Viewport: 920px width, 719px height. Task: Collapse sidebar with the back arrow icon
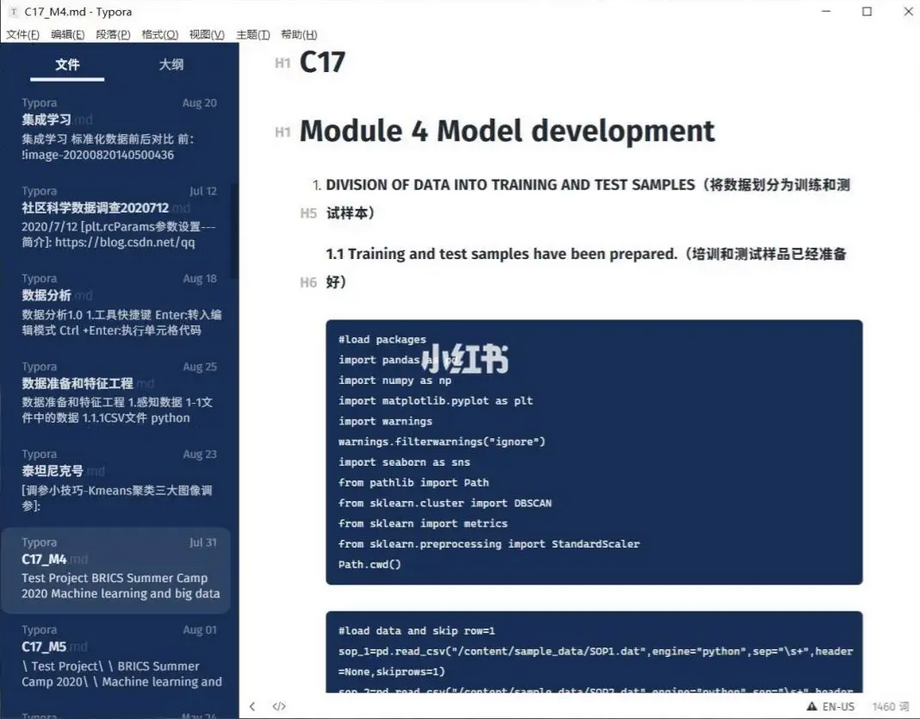point(252,706)
